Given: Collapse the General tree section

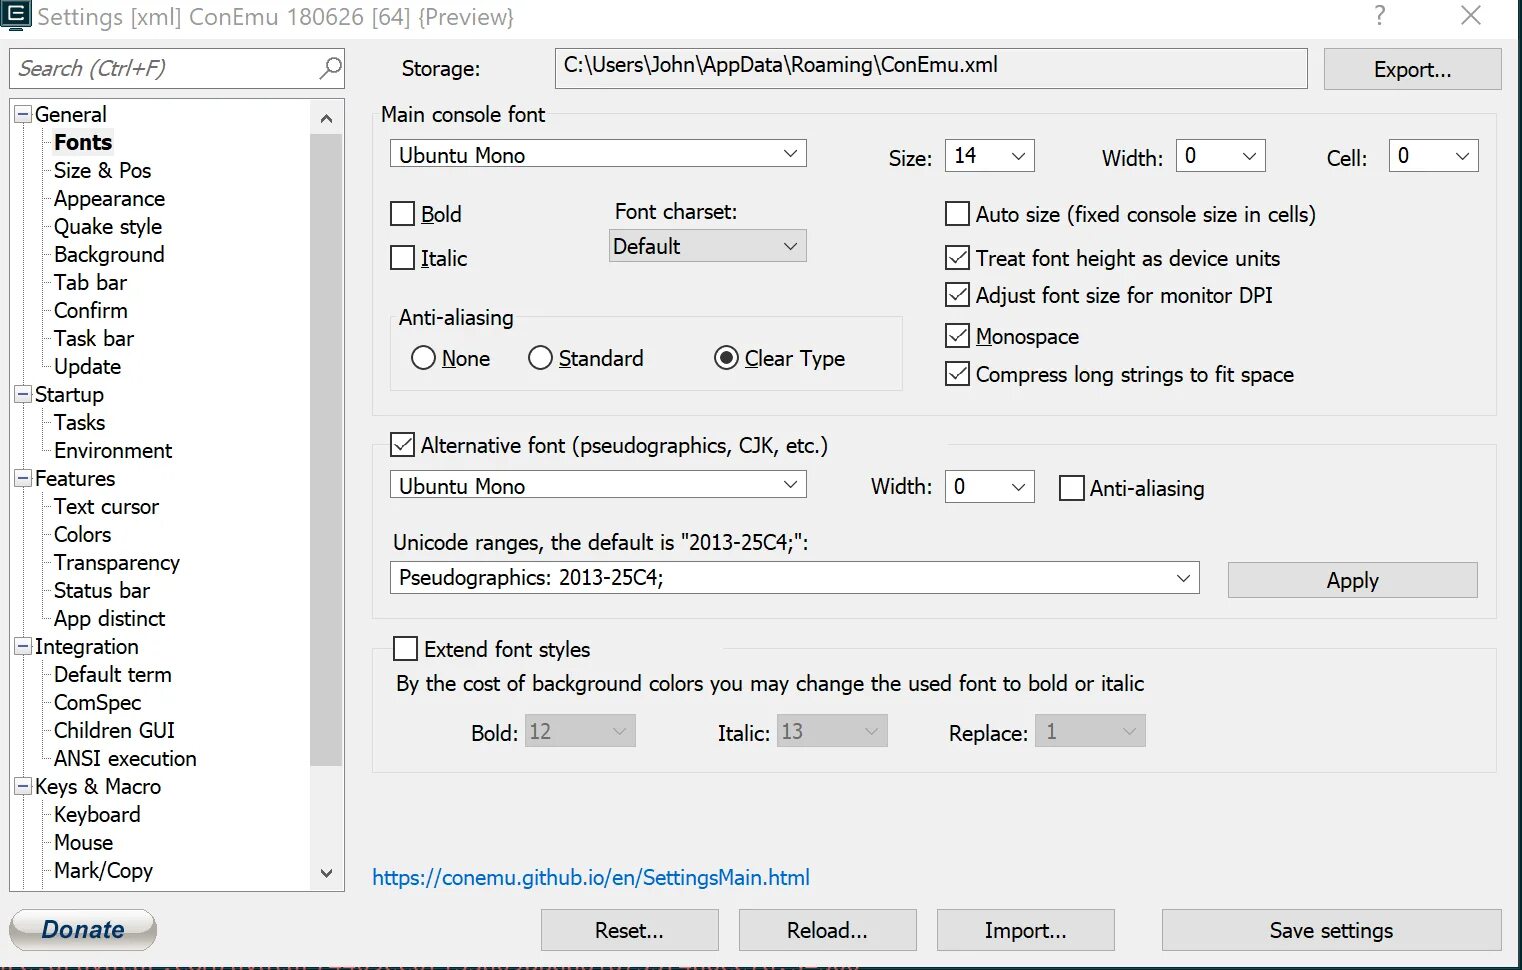Looking at the screenshot, I should pyautogui.click(x=21, y=114).
